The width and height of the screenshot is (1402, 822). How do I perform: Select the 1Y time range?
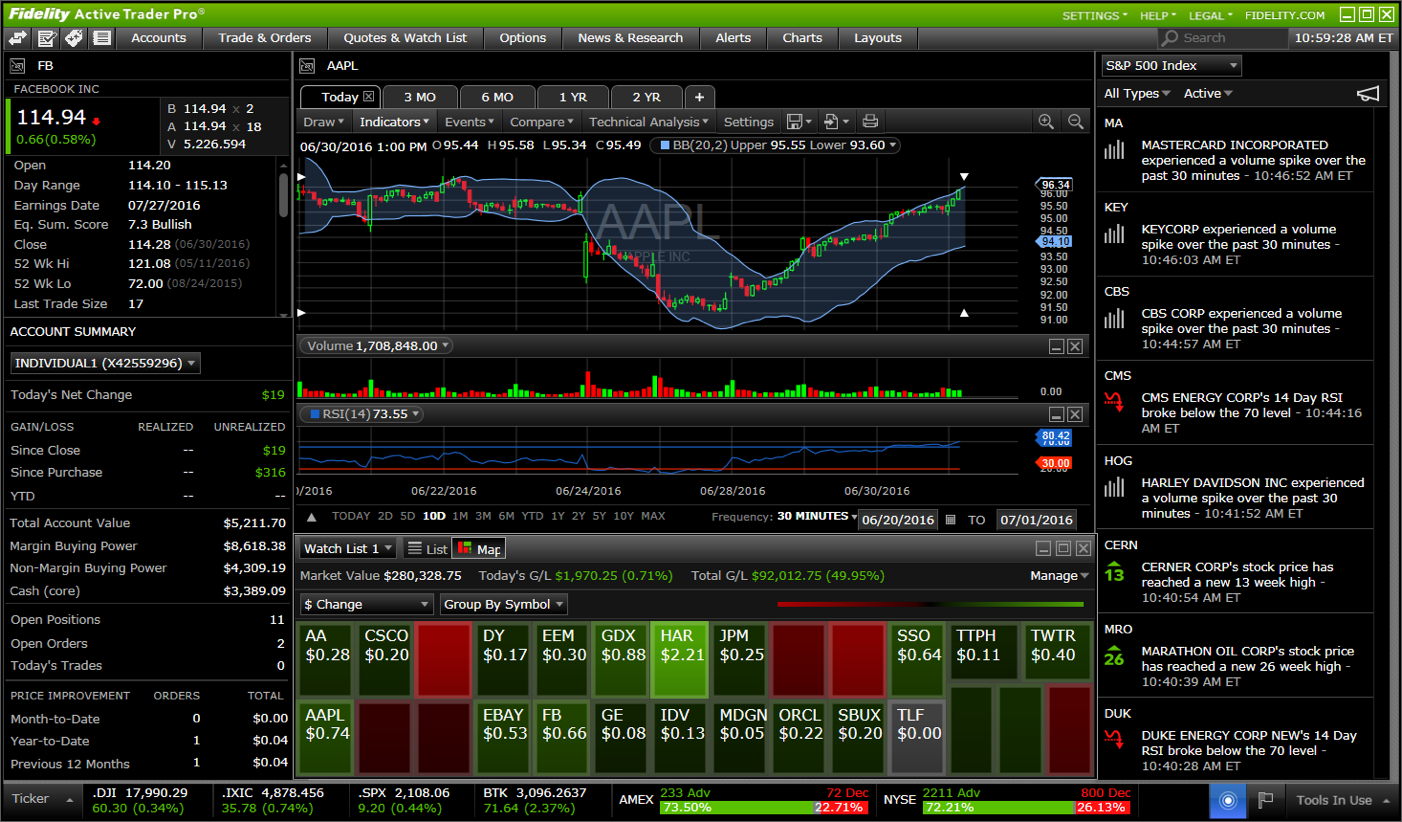point(556,517)
